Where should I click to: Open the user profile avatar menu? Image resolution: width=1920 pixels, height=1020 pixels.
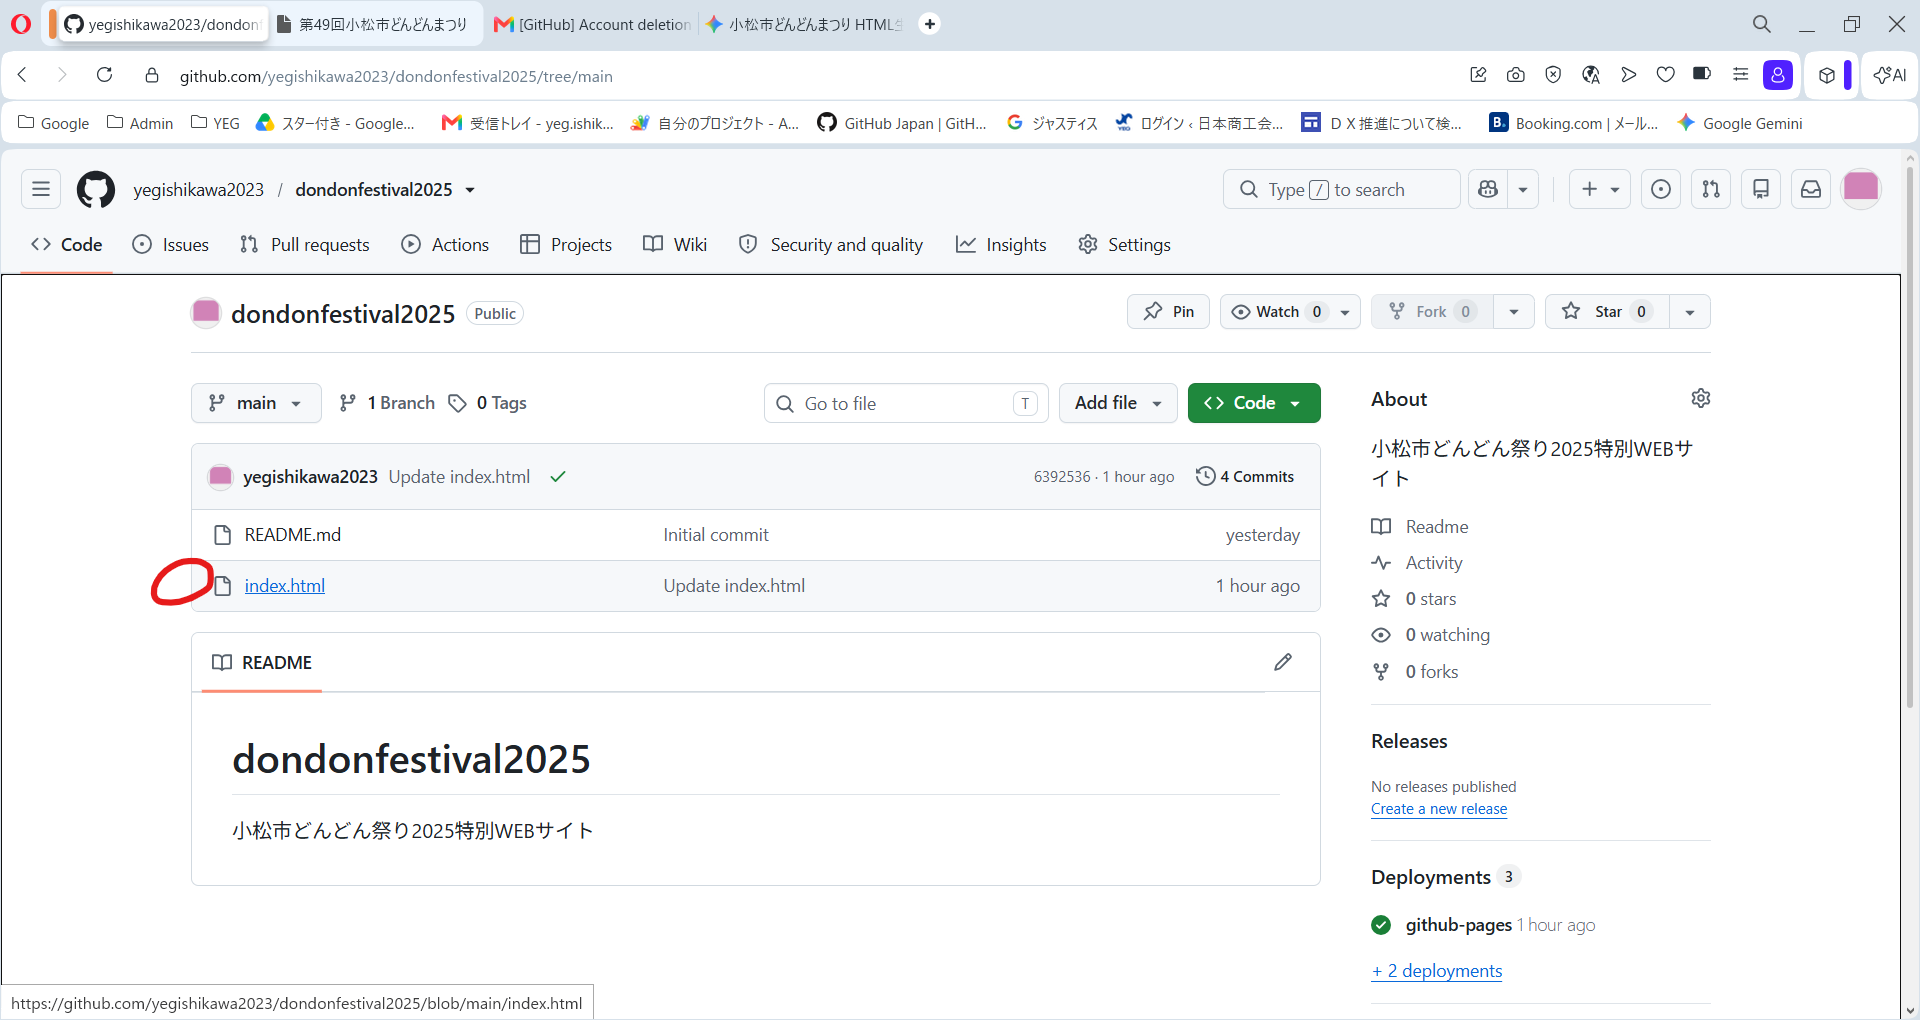coord(1861,188)
